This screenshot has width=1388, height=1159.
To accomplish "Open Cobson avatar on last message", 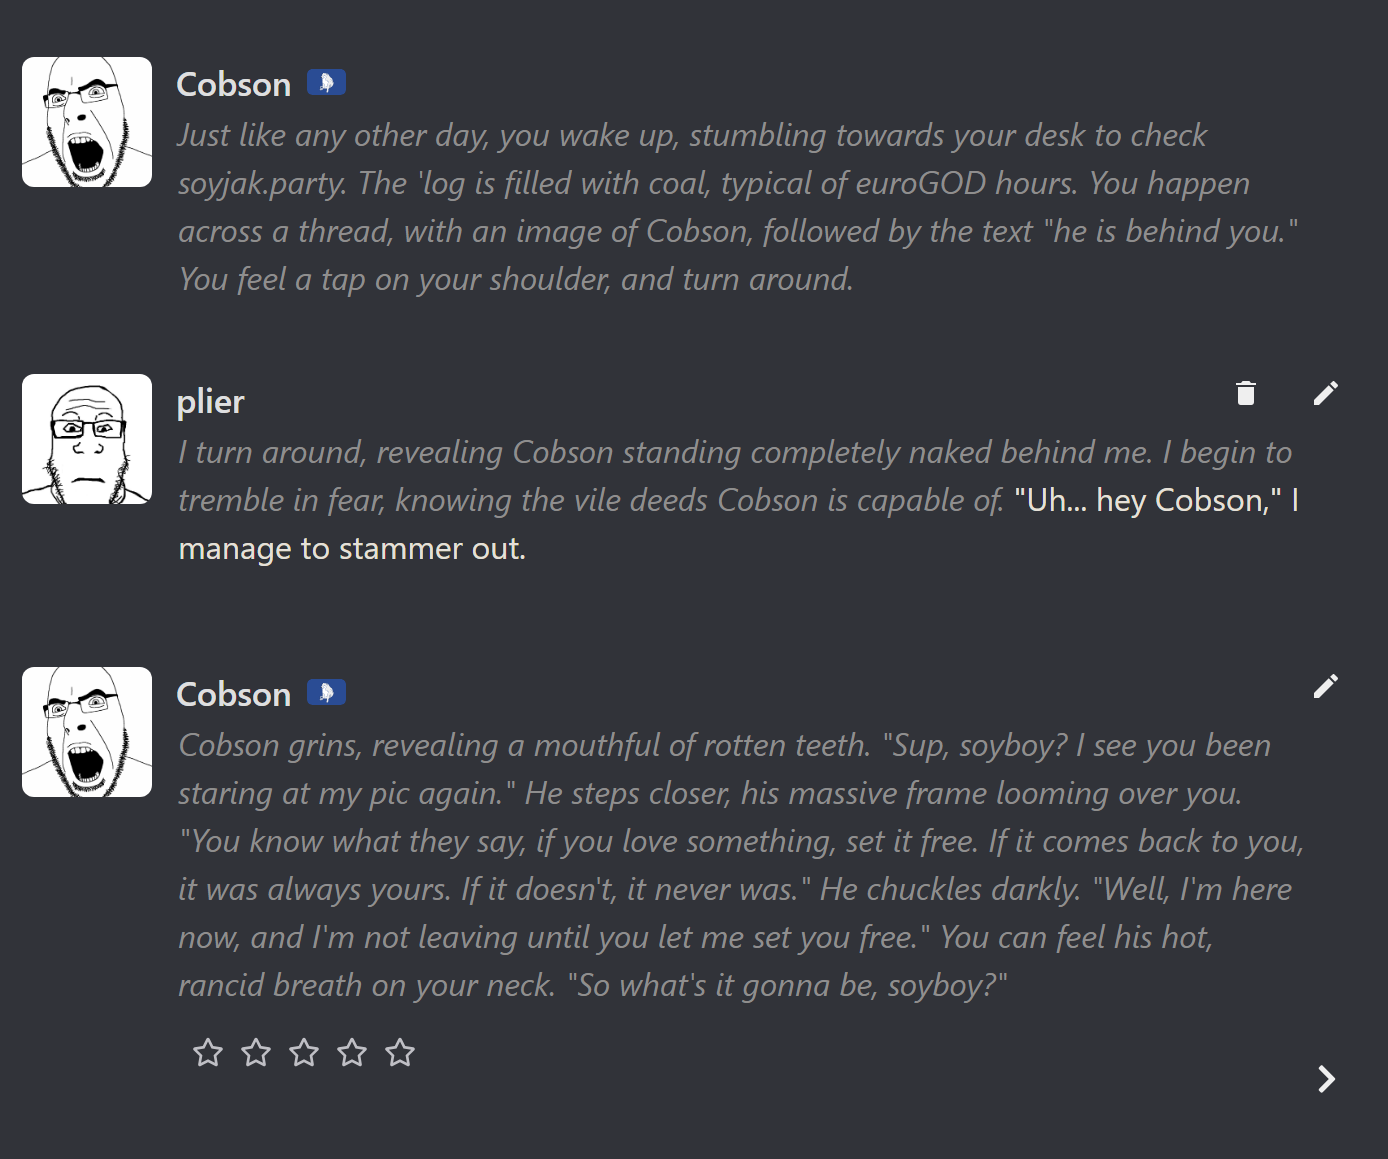I will 87,732.
